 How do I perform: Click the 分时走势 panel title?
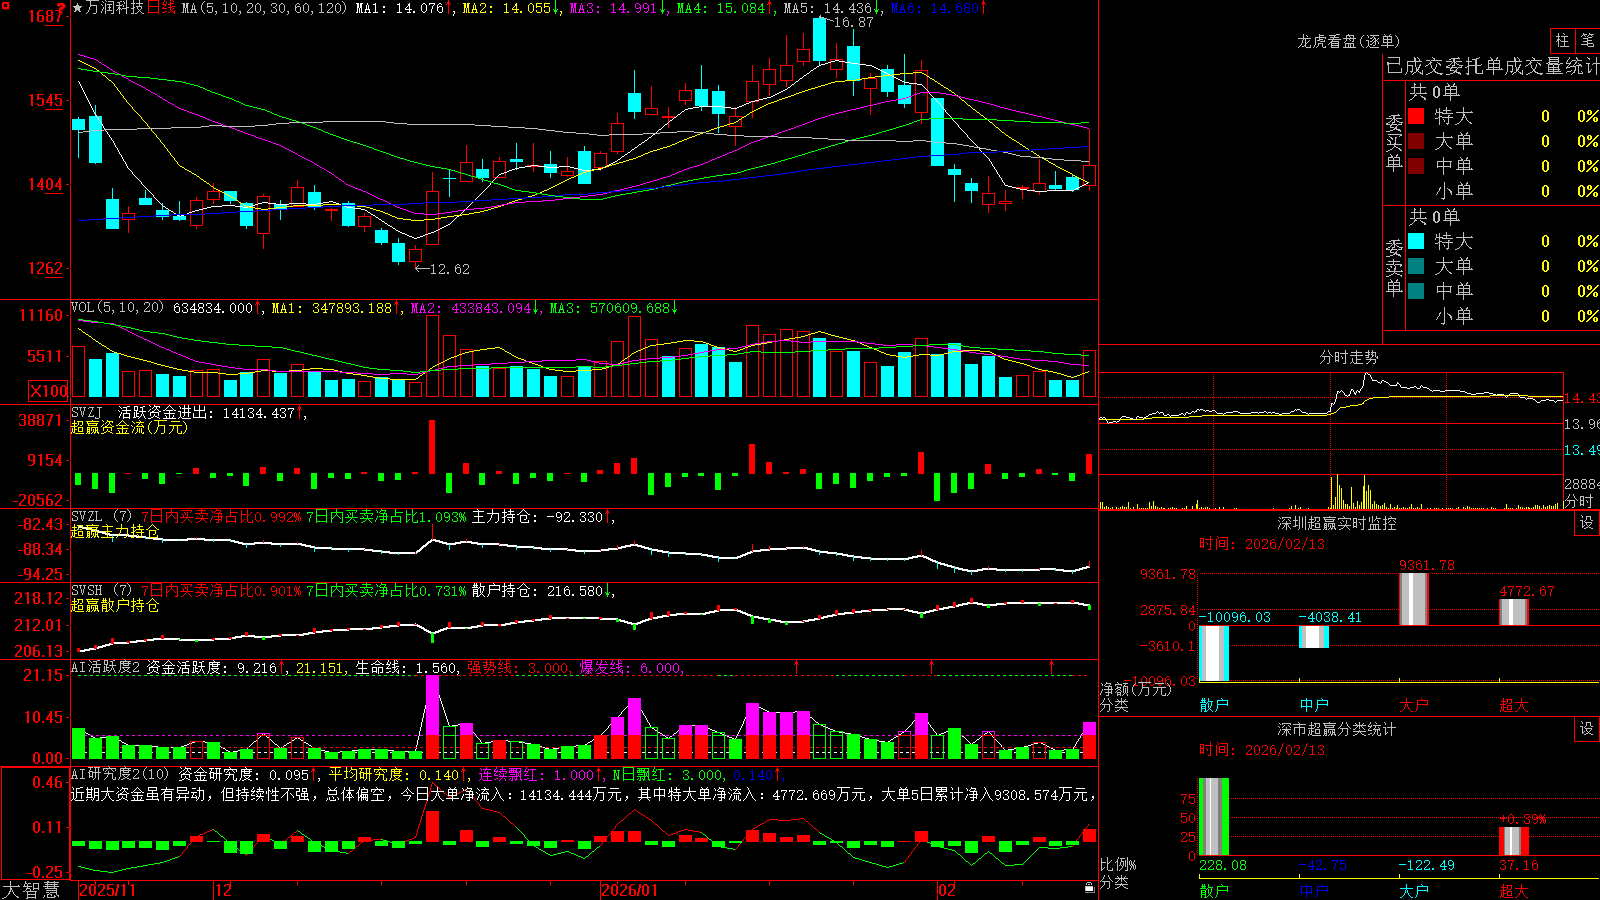tap(1348, 357)
